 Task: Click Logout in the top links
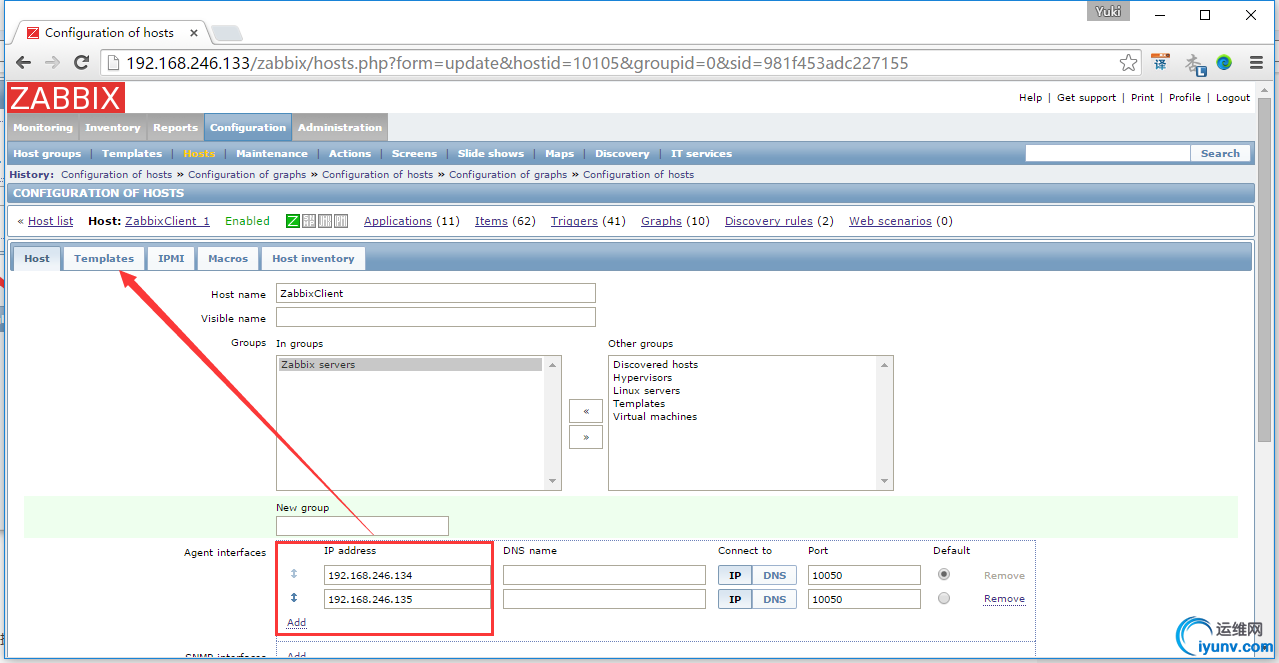pyautogui.click(x=1233, y=97)
